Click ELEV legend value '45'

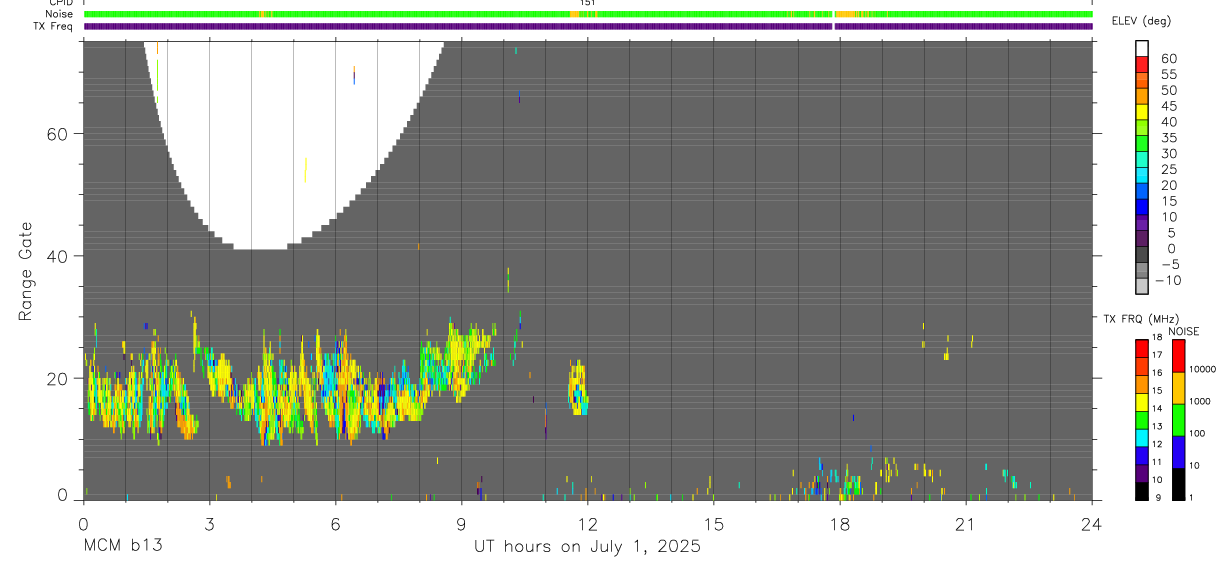[1168, 106]
